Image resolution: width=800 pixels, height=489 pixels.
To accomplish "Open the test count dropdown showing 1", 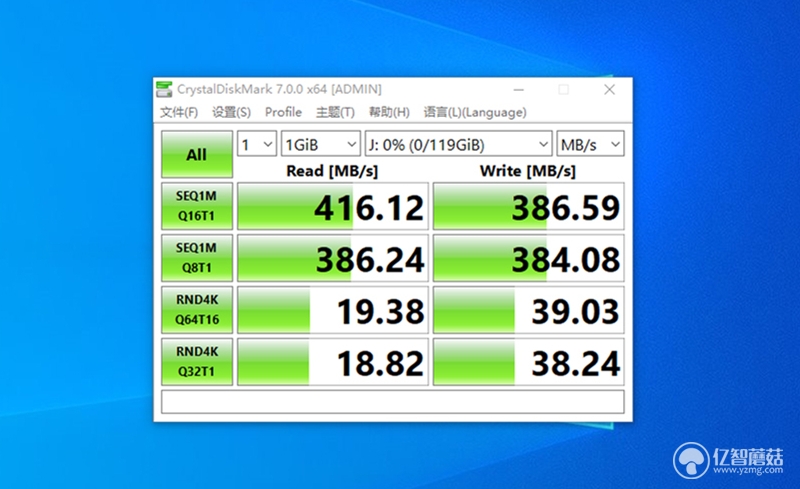I will tap(257, 144).
